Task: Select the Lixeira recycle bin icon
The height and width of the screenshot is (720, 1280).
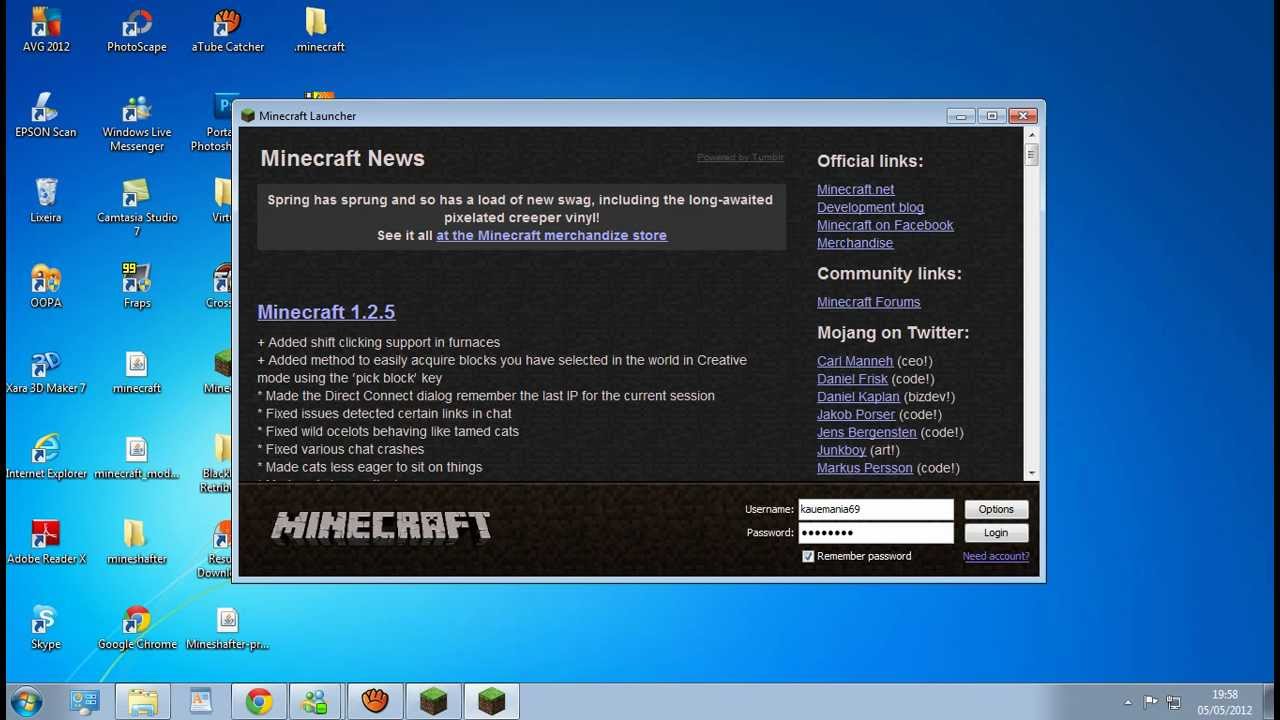Action: point(46,200)
